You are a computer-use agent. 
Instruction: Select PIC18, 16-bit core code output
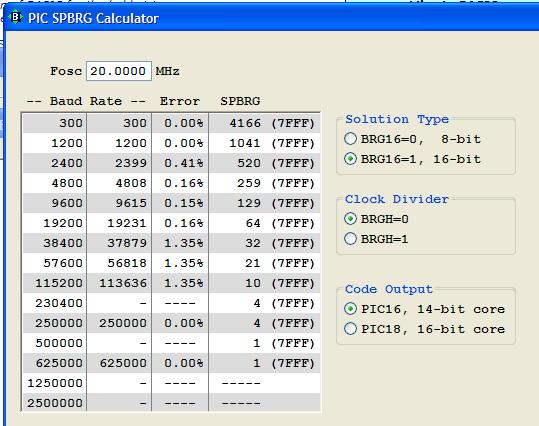[425, 329]
